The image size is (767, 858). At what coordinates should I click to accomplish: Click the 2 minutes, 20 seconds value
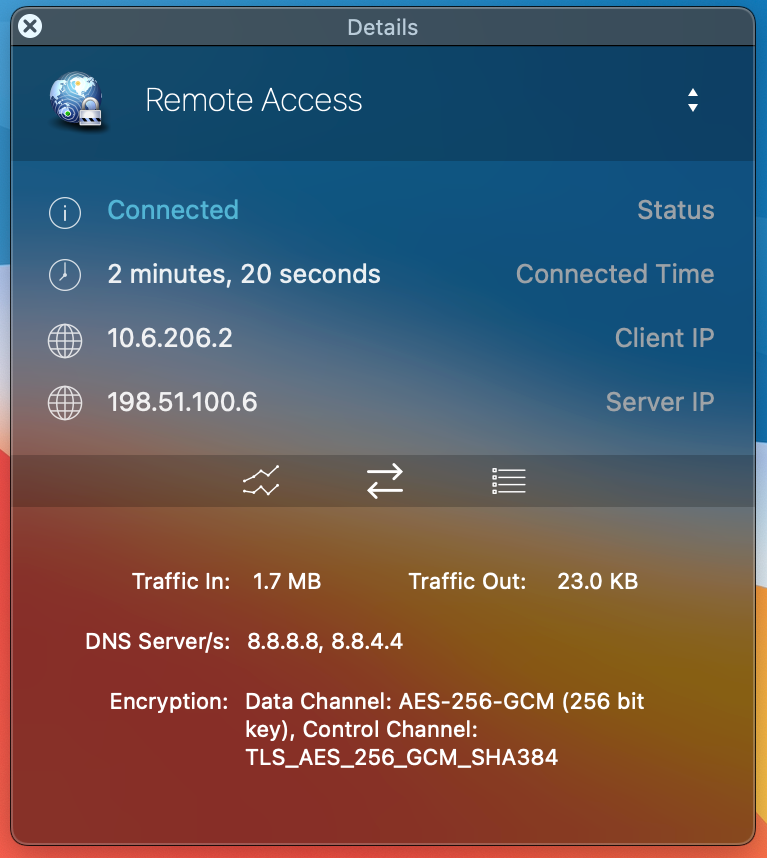click(x=244, y=274)
